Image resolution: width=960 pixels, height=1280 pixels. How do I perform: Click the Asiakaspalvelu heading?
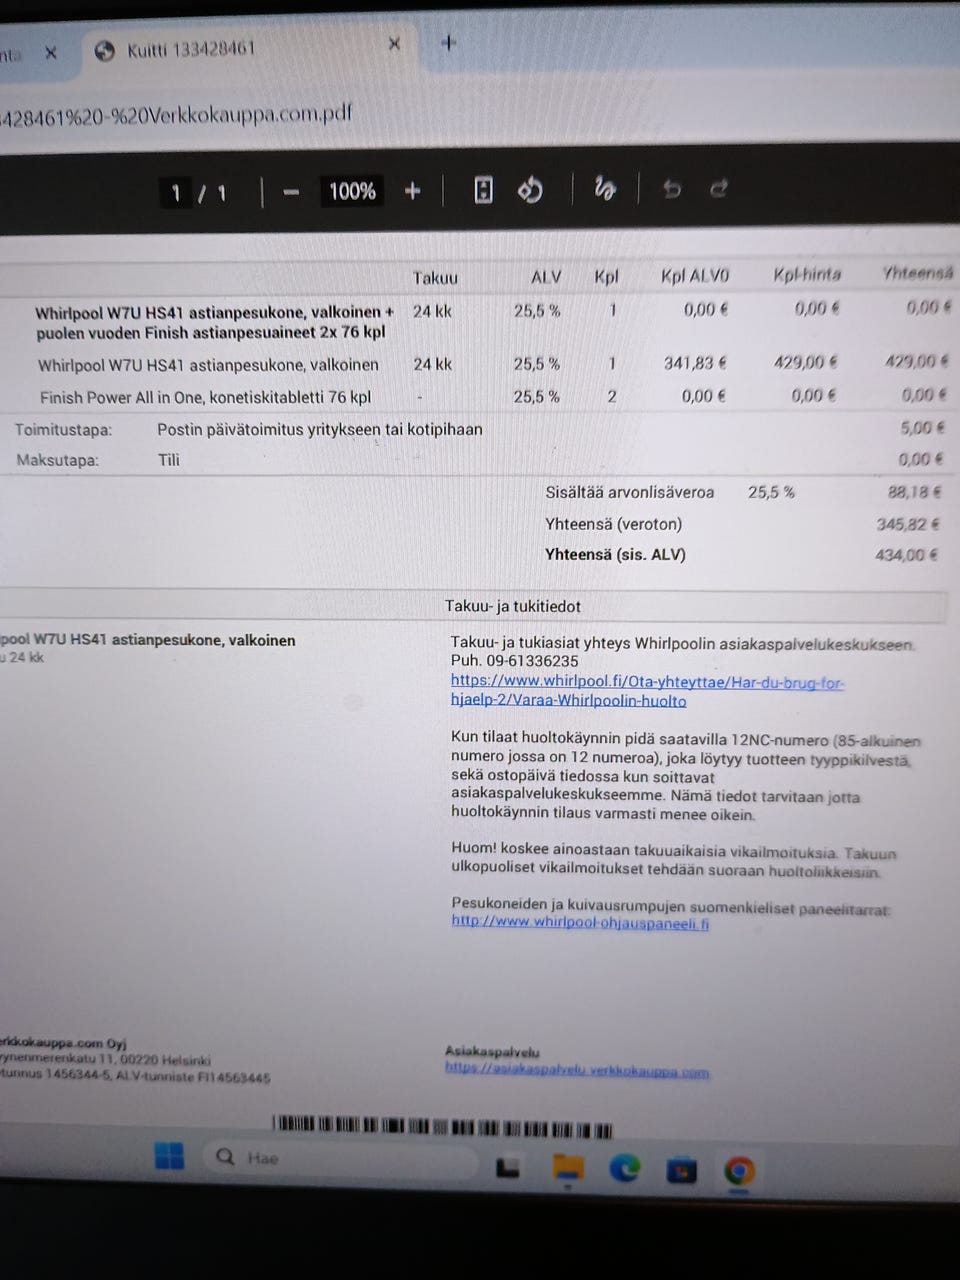492,1051
